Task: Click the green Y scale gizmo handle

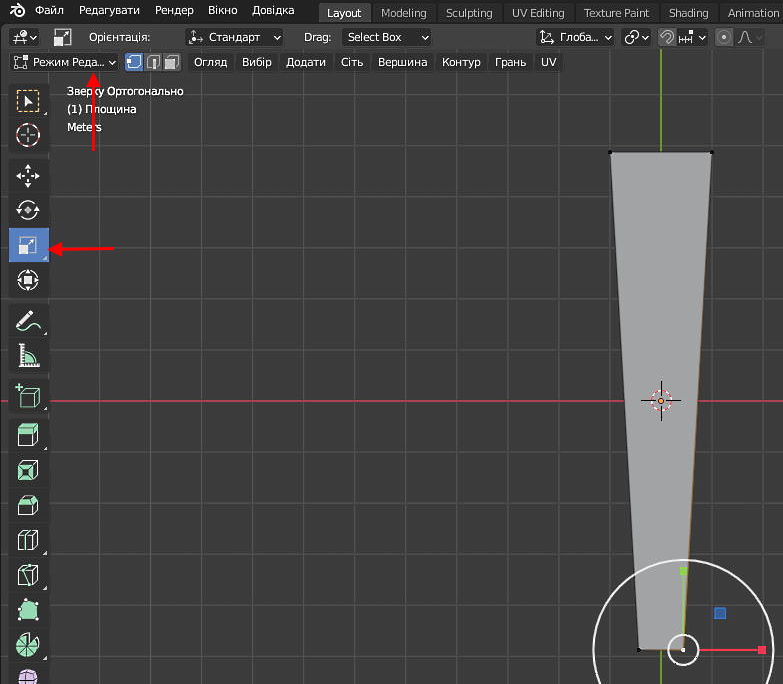Action: tap(683, 571)
